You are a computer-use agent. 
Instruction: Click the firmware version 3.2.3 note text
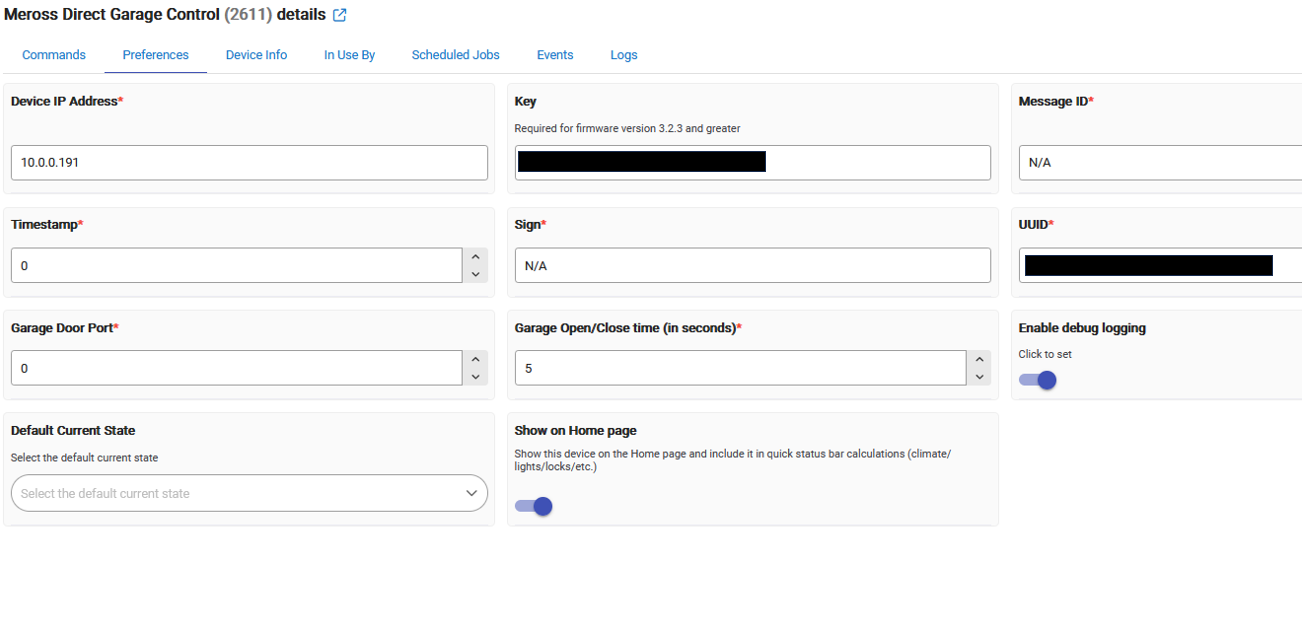coord(627,128)
